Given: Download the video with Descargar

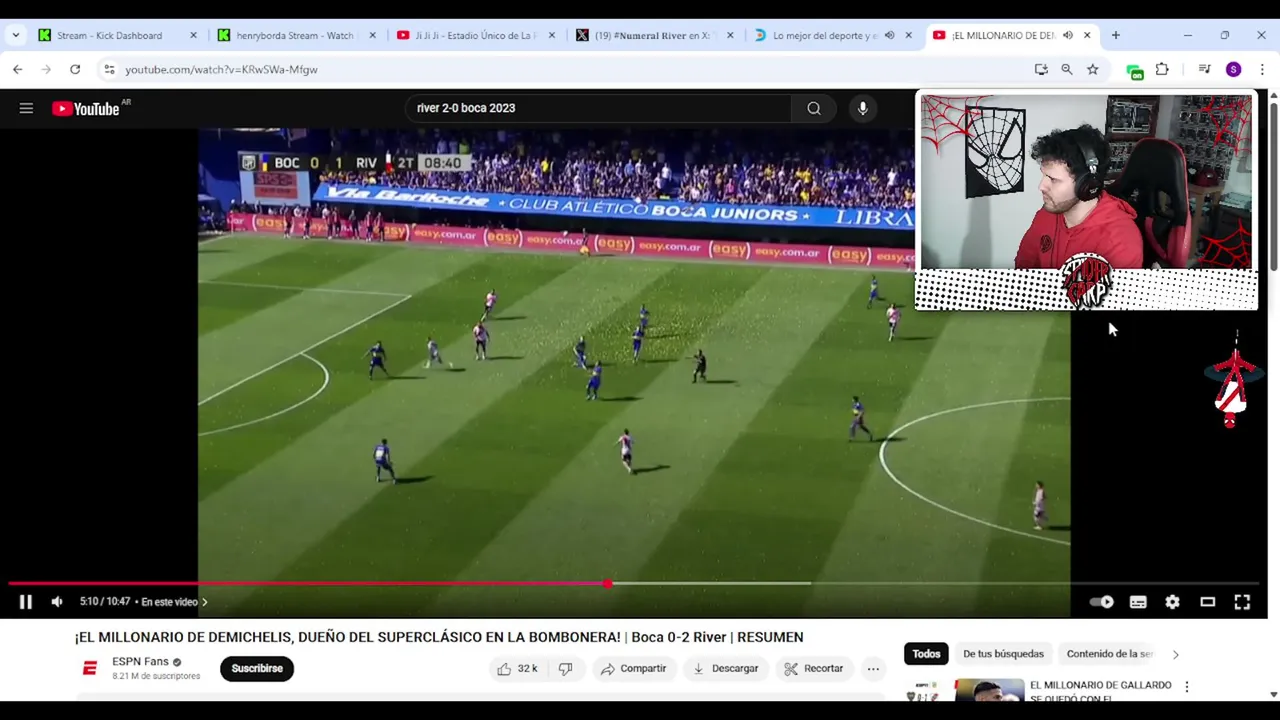Looking at the screenshot, I should 726,668.
